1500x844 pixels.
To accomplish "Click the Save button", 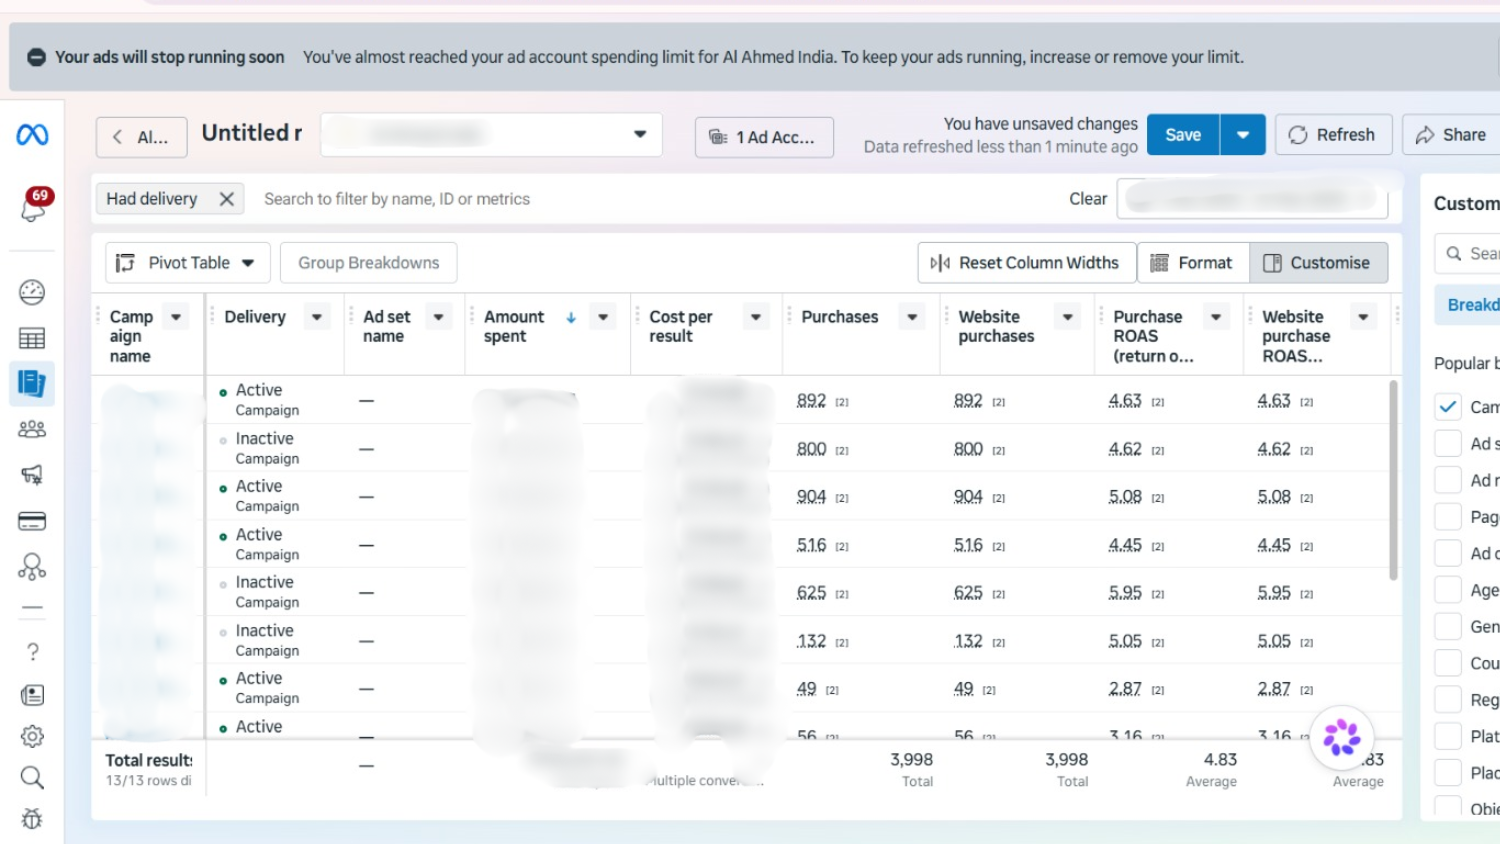I will point(1183,135).
